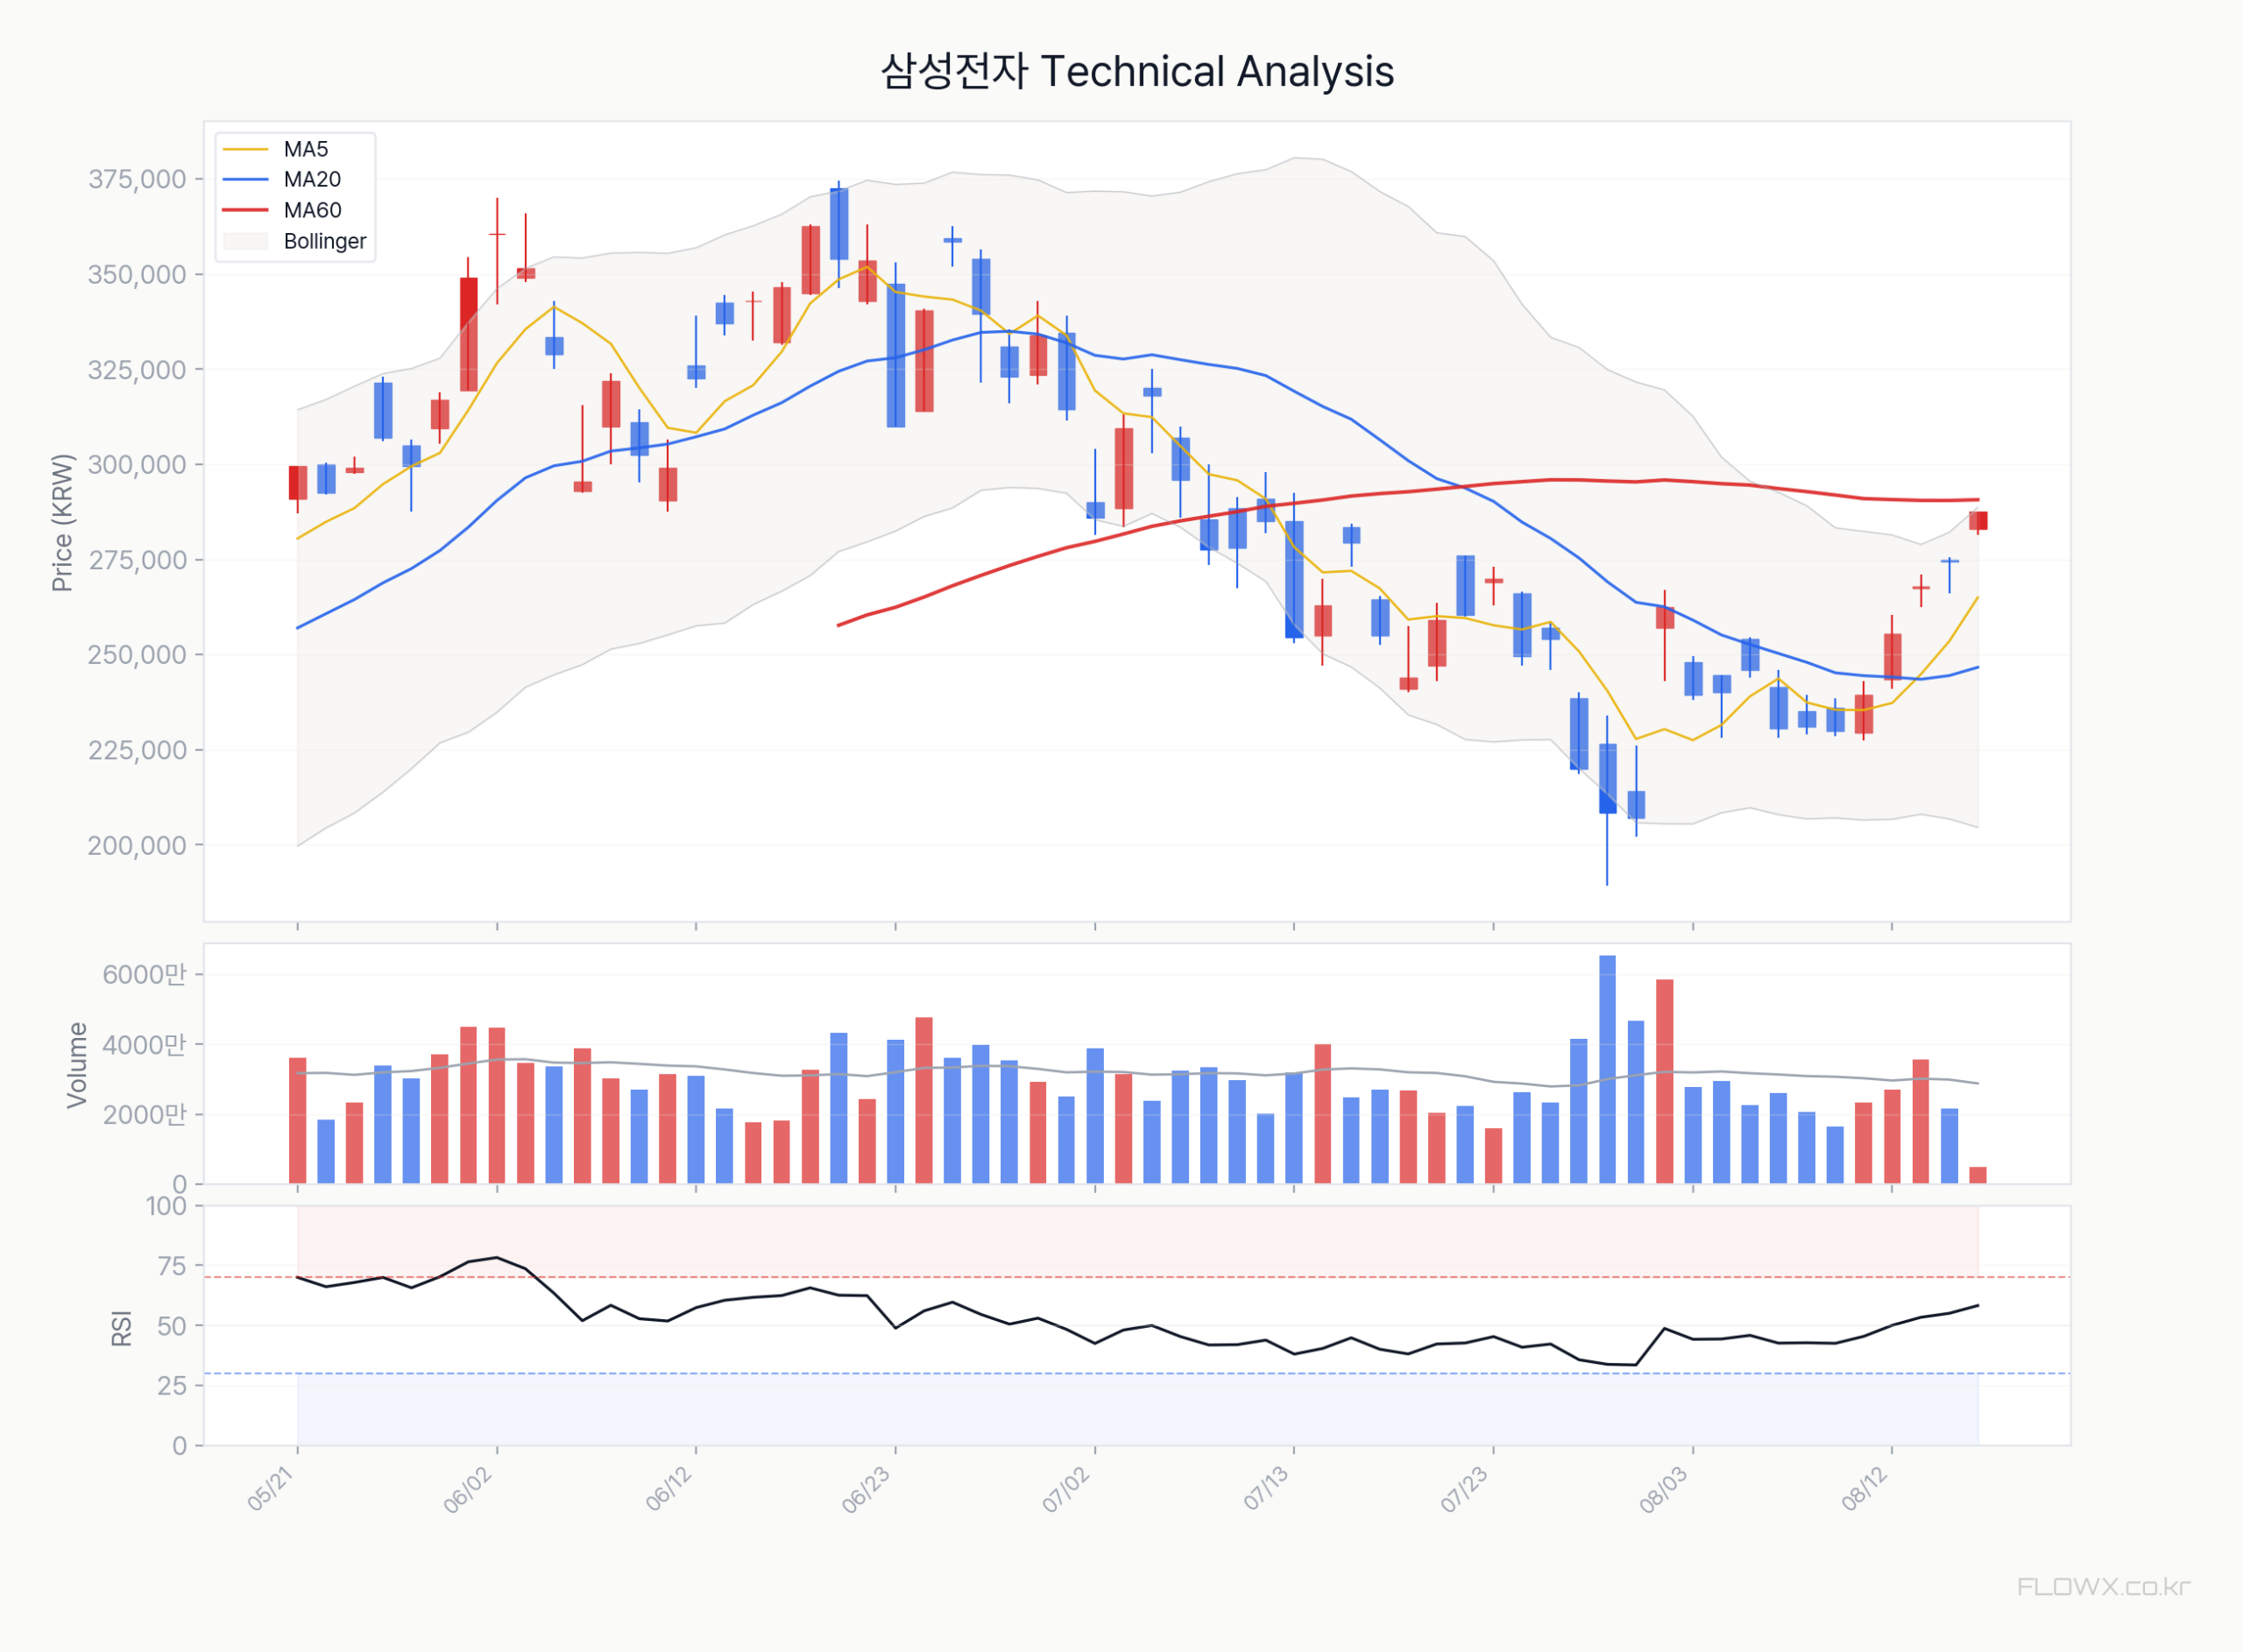Click the '08/03' date label

coord(1665,1489)
